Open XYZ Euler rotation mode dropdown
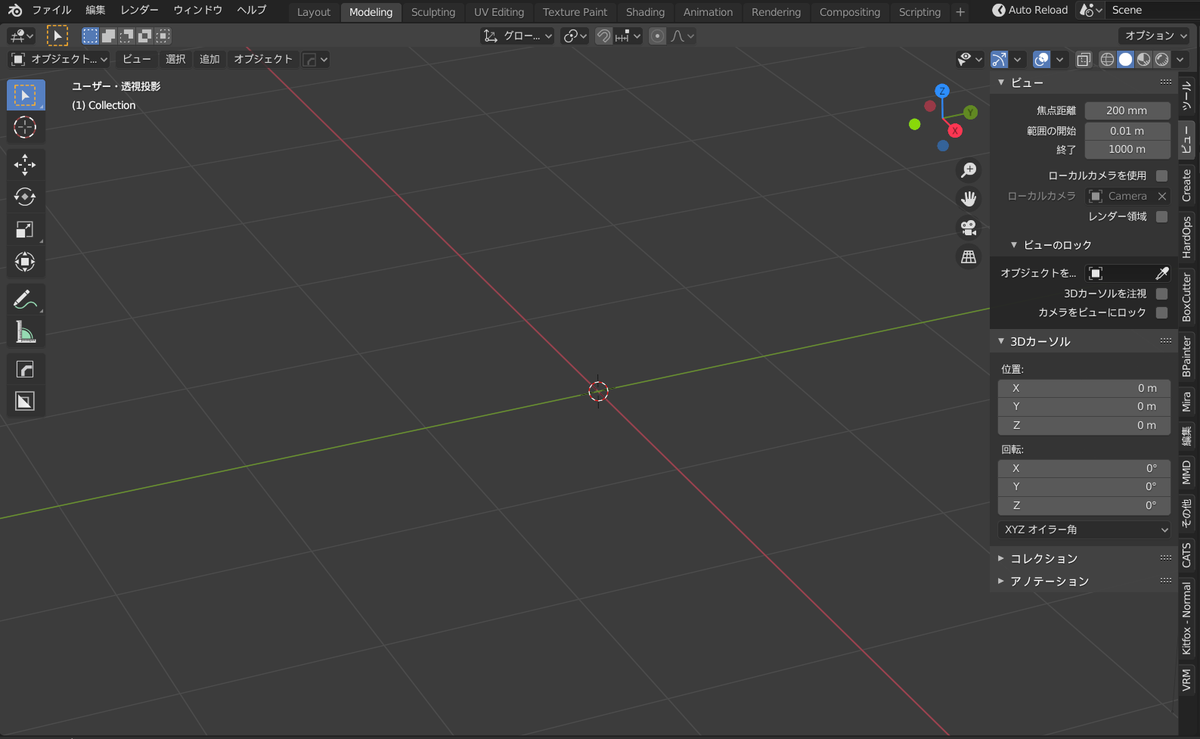1200x739 pixels. pos(1084,529)
